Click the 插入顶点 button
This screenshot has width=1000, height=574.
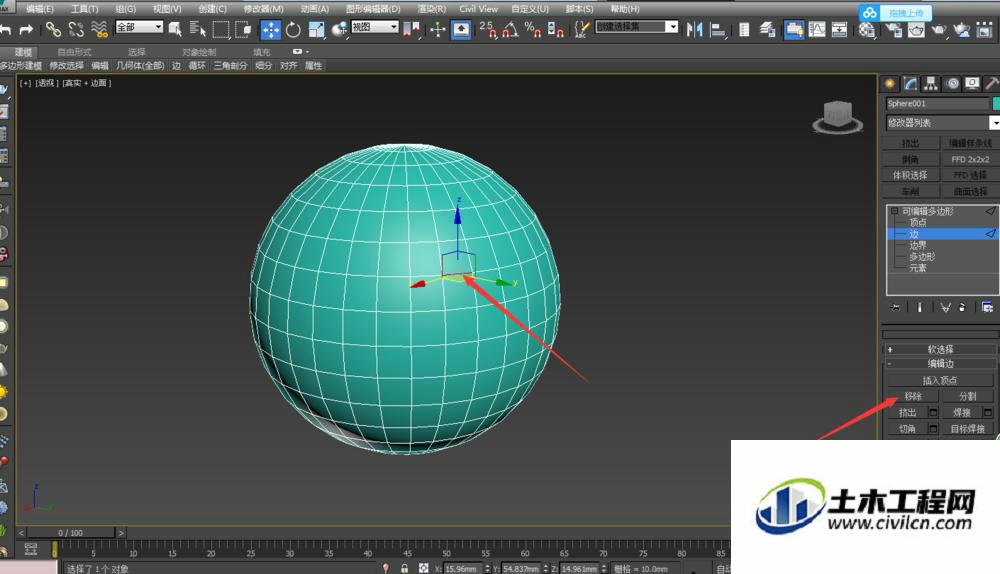point(940,380)
